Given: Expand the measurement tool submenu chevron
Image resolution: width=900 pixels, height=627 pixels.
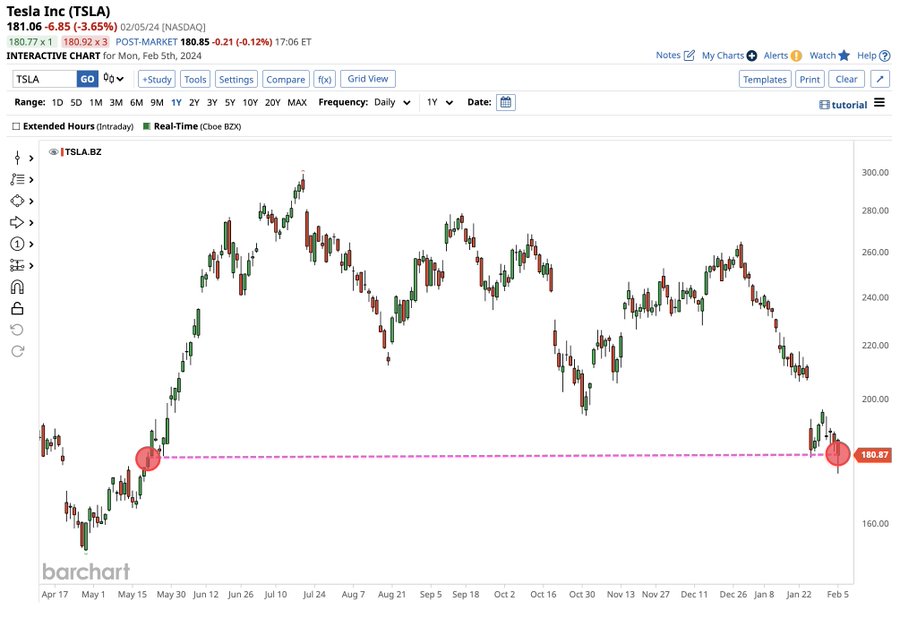Looking at the screenshot, I should tap(31, 266).
